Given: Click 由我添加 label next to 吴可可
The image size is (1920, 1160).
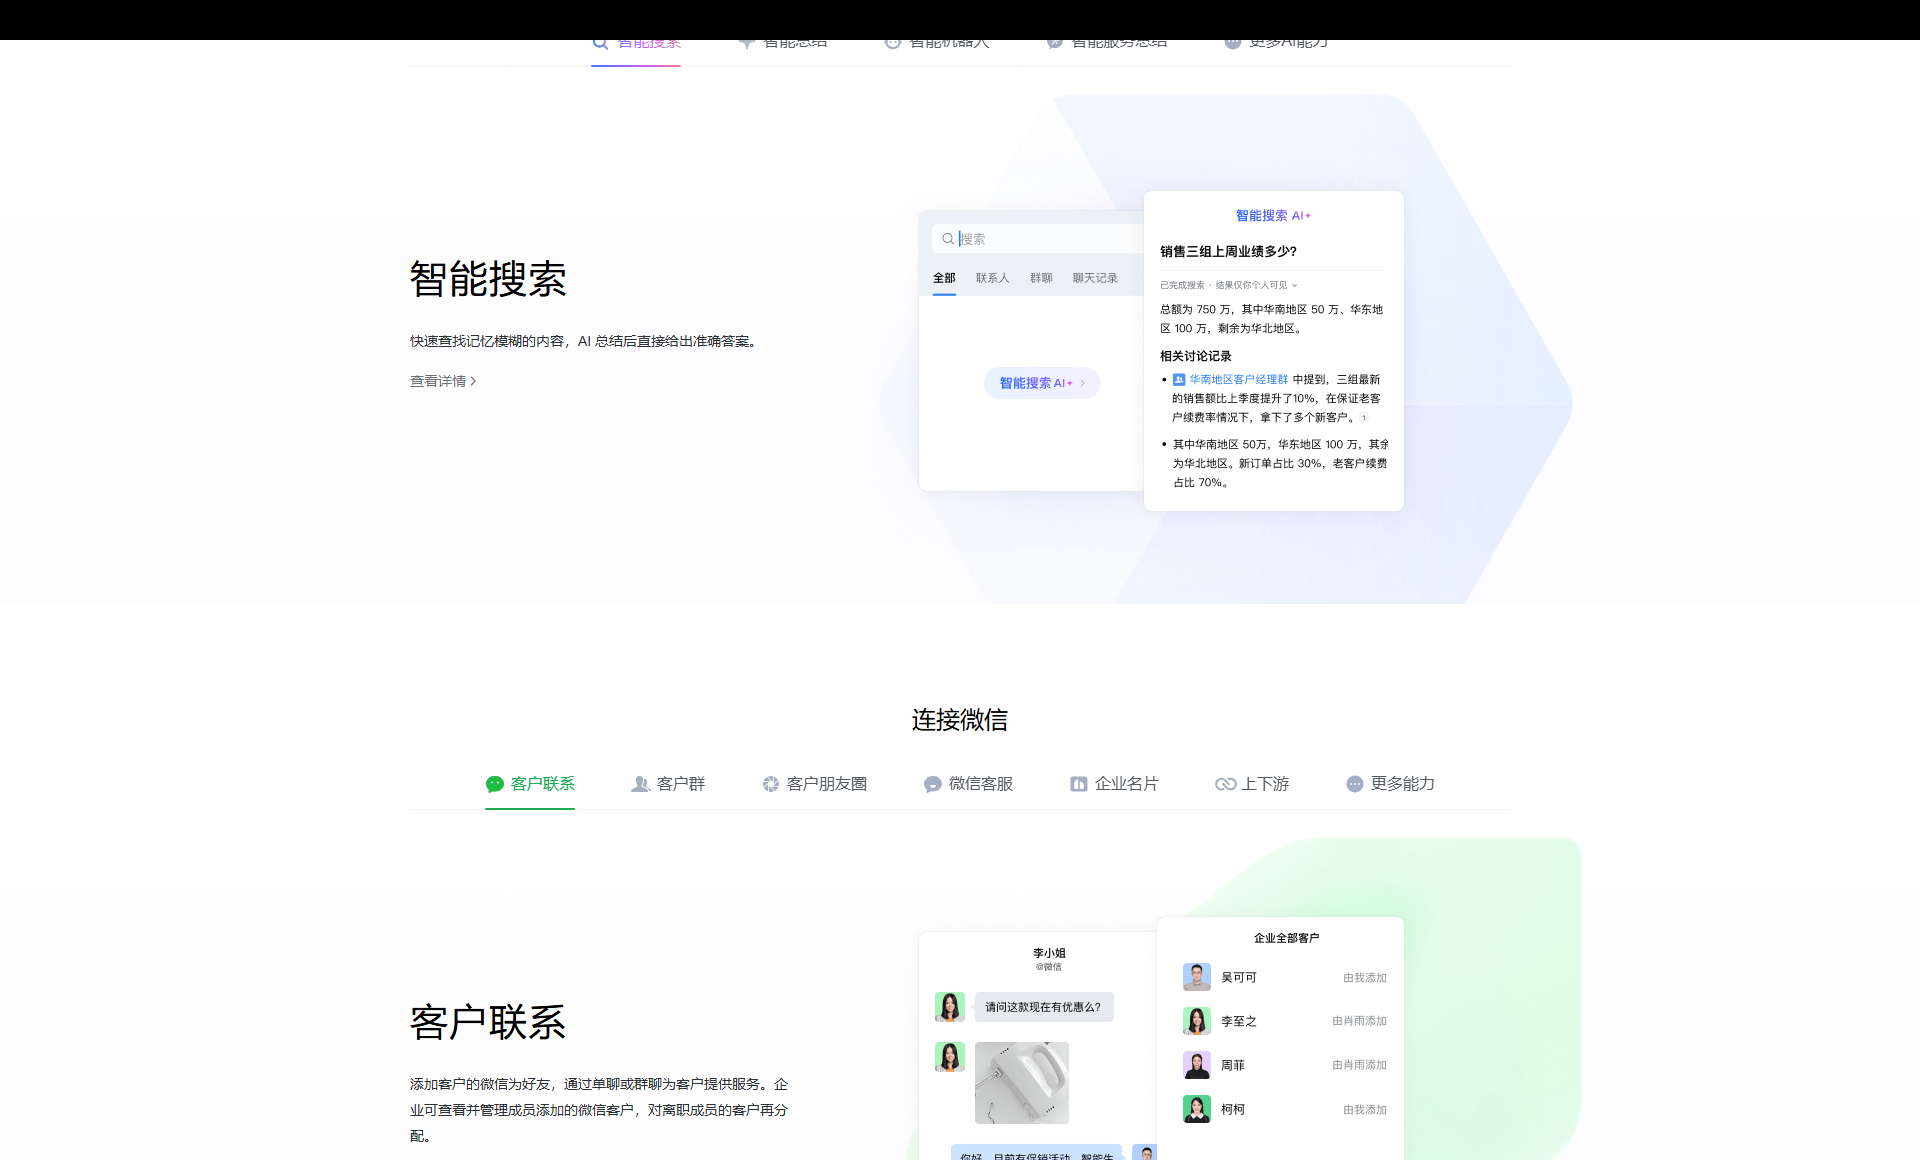Looking at the screenshot, I should pos(1365,977).
